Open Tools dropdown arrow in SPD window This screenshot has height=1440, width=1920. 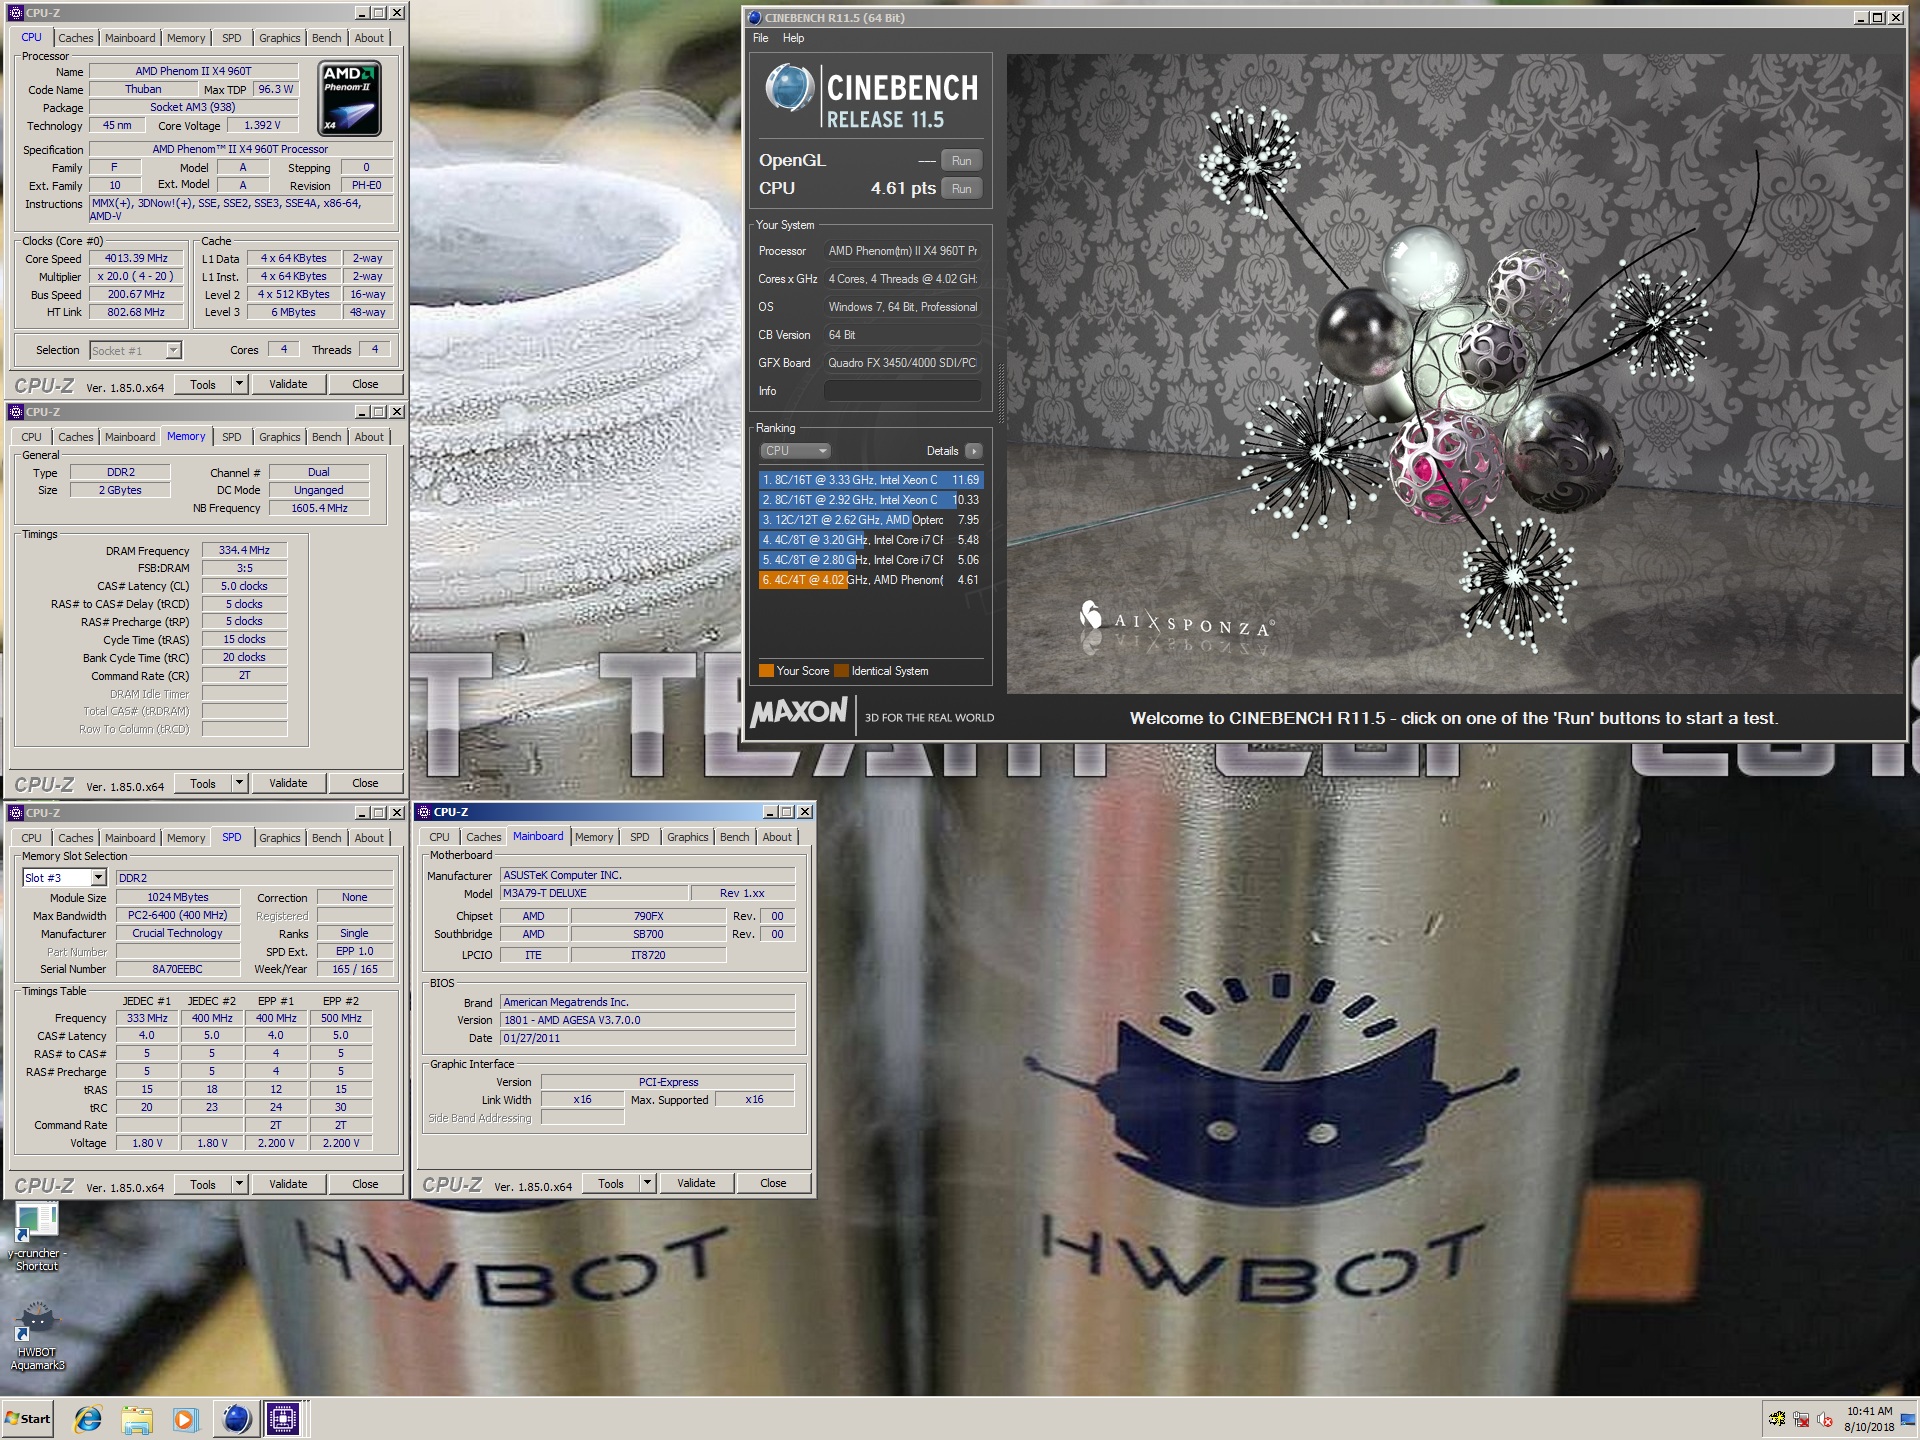(x=239, y=1184)
